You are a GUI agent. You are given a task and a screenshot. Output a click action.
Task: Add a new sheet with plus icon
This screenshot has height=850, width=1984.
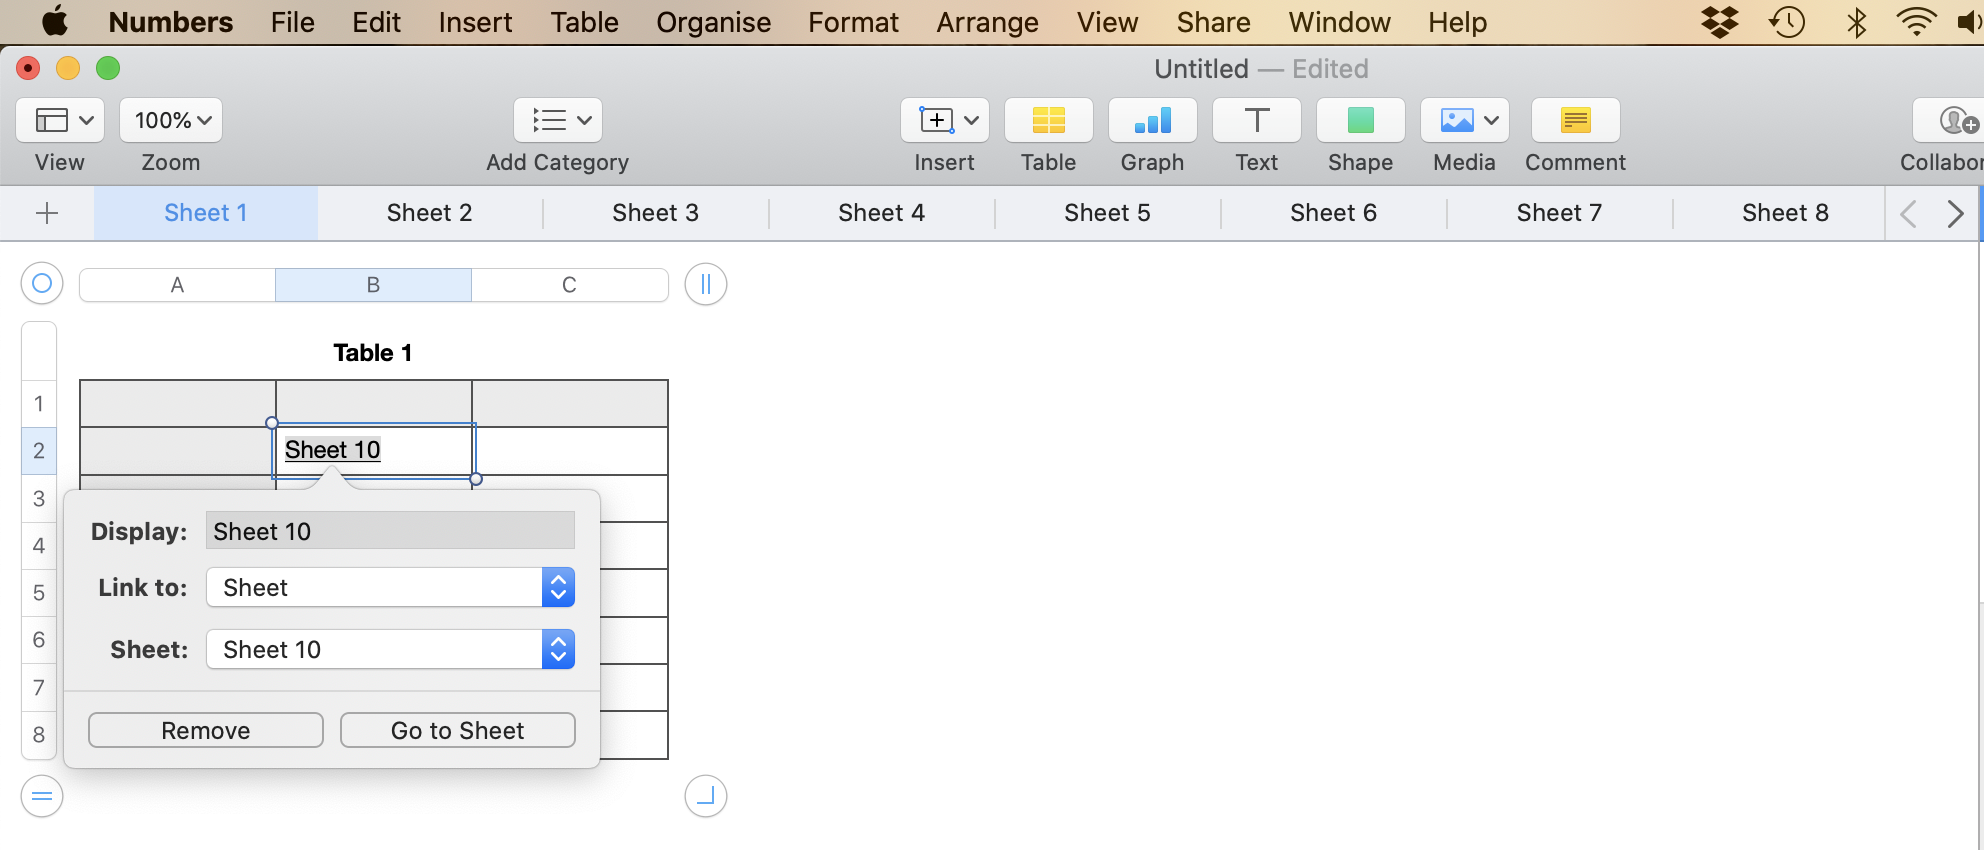point(47,213)
